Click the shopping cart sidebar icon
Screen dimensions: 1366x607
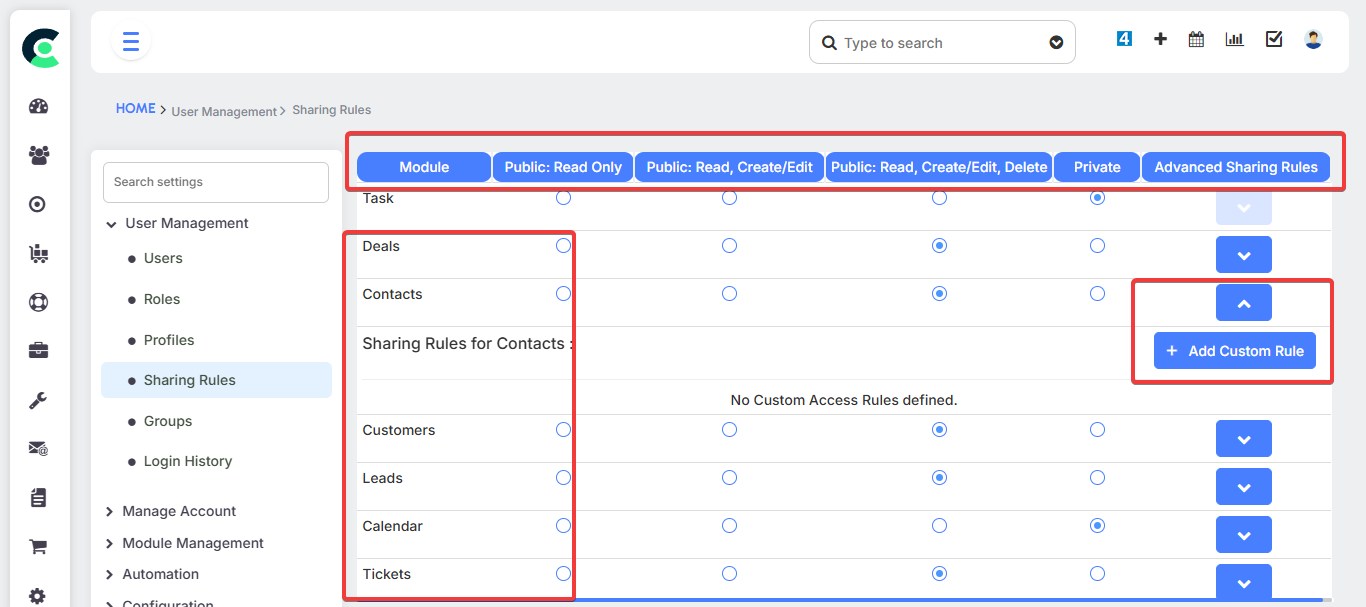tap(38, 547)
